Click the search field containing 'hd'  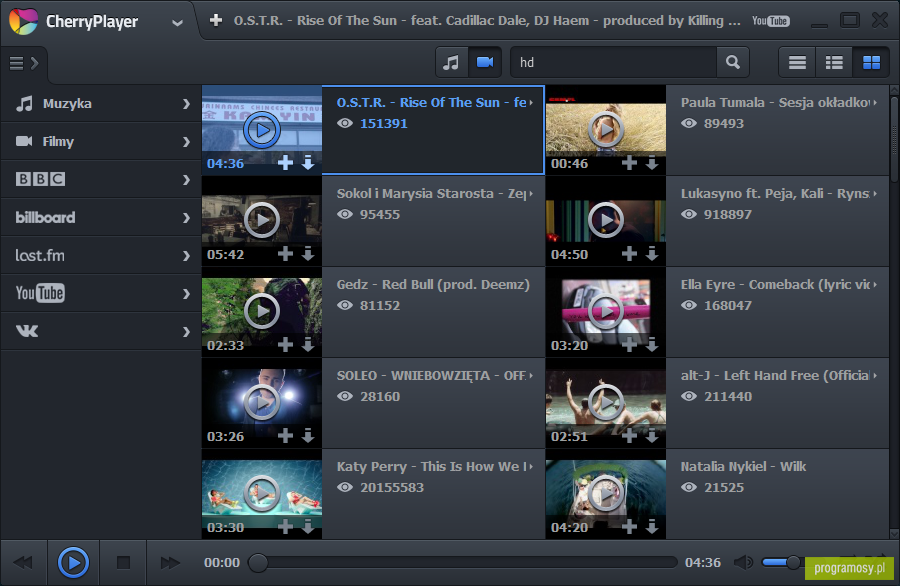click(614, 62)
